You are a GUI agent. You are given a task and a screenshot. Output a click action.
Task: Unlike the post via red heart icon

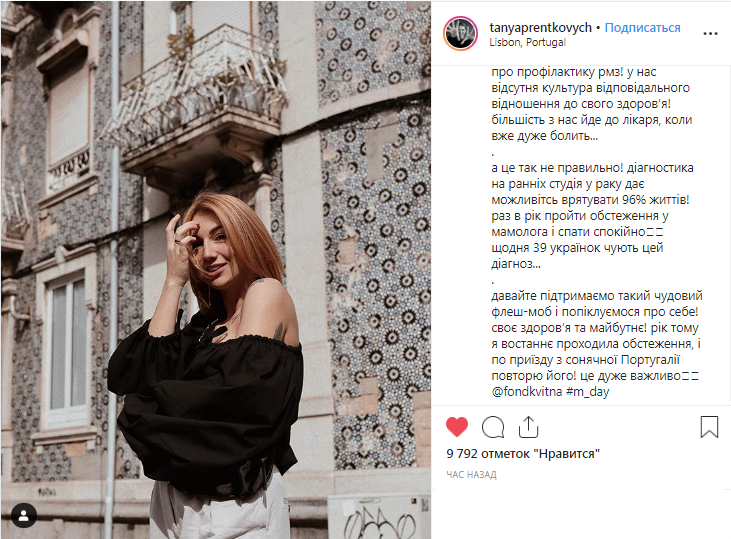click(457, 427)
